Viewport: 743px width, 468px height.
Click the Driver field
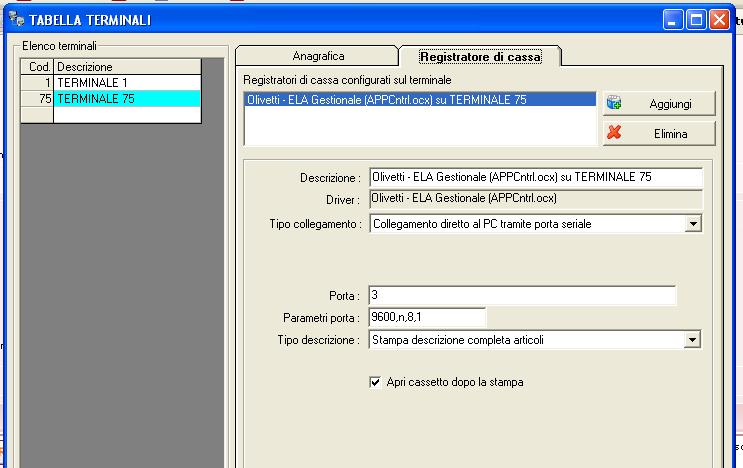click(535, 198)
